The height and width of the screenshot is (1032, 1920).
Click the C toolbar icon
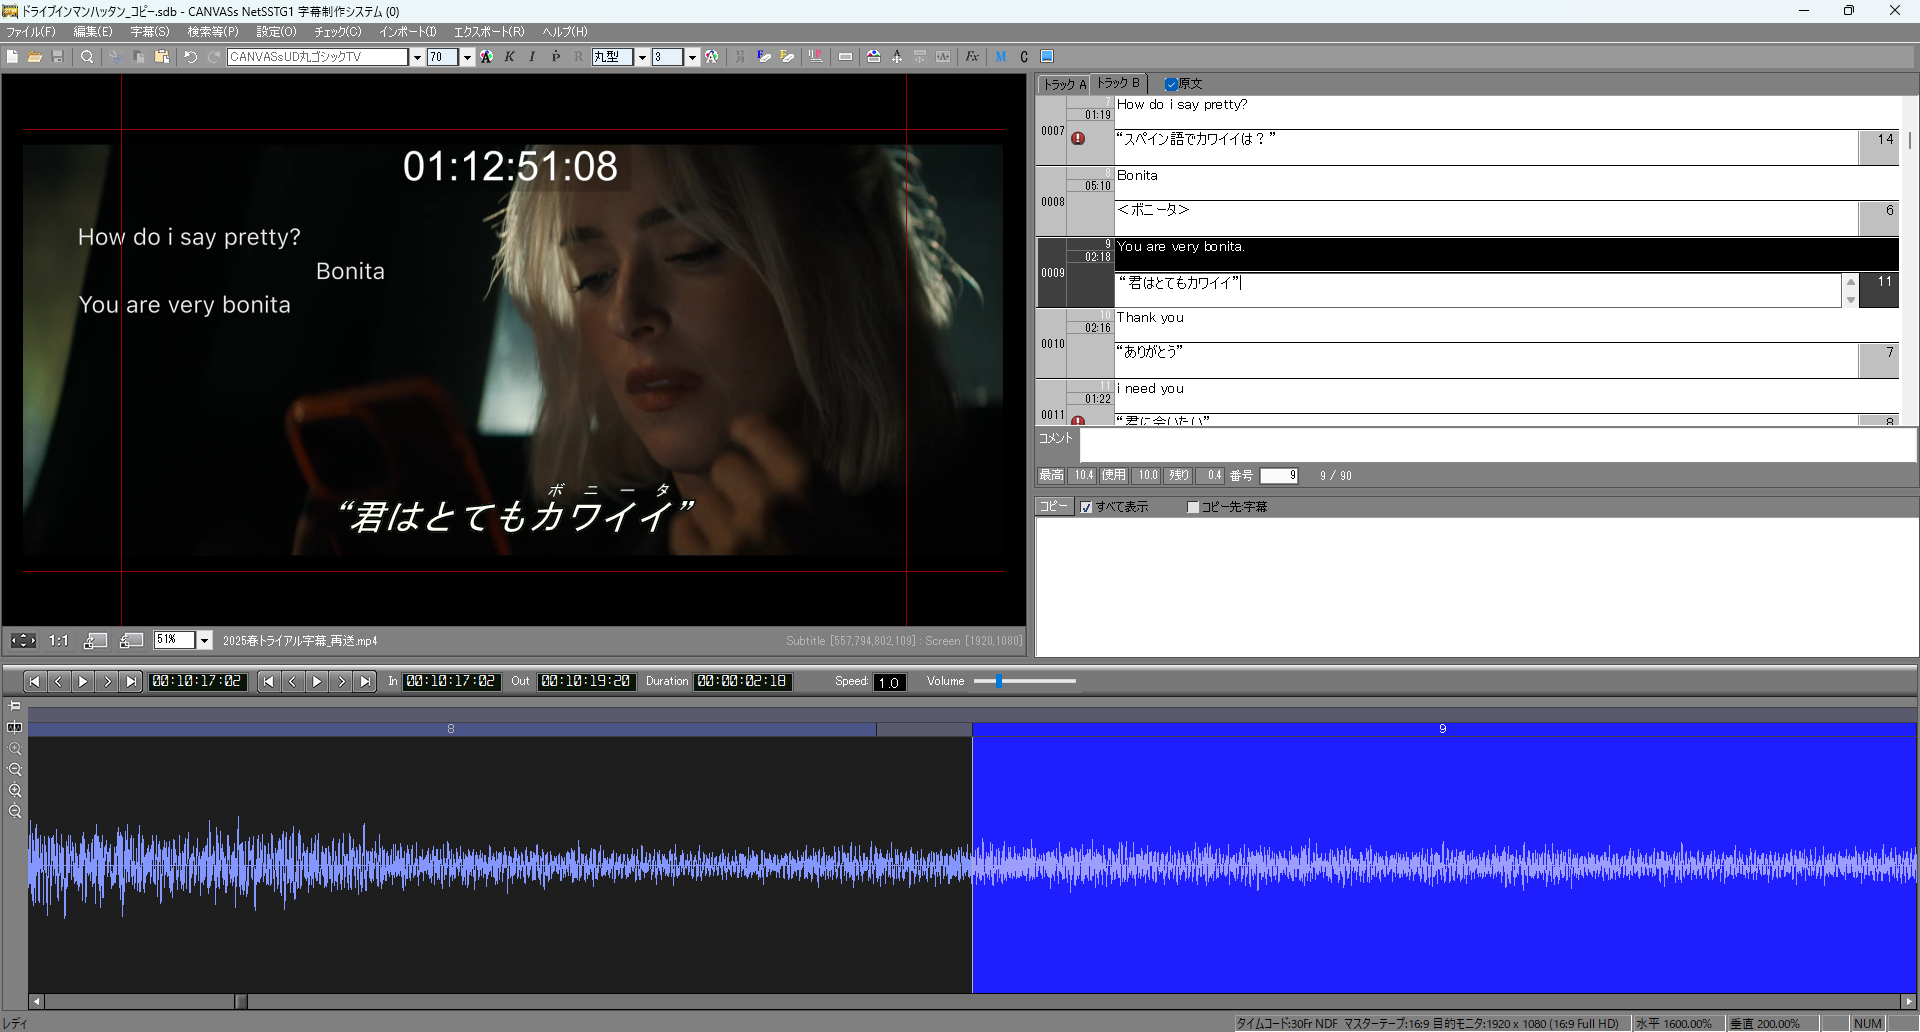click(x=1024, y=57)
